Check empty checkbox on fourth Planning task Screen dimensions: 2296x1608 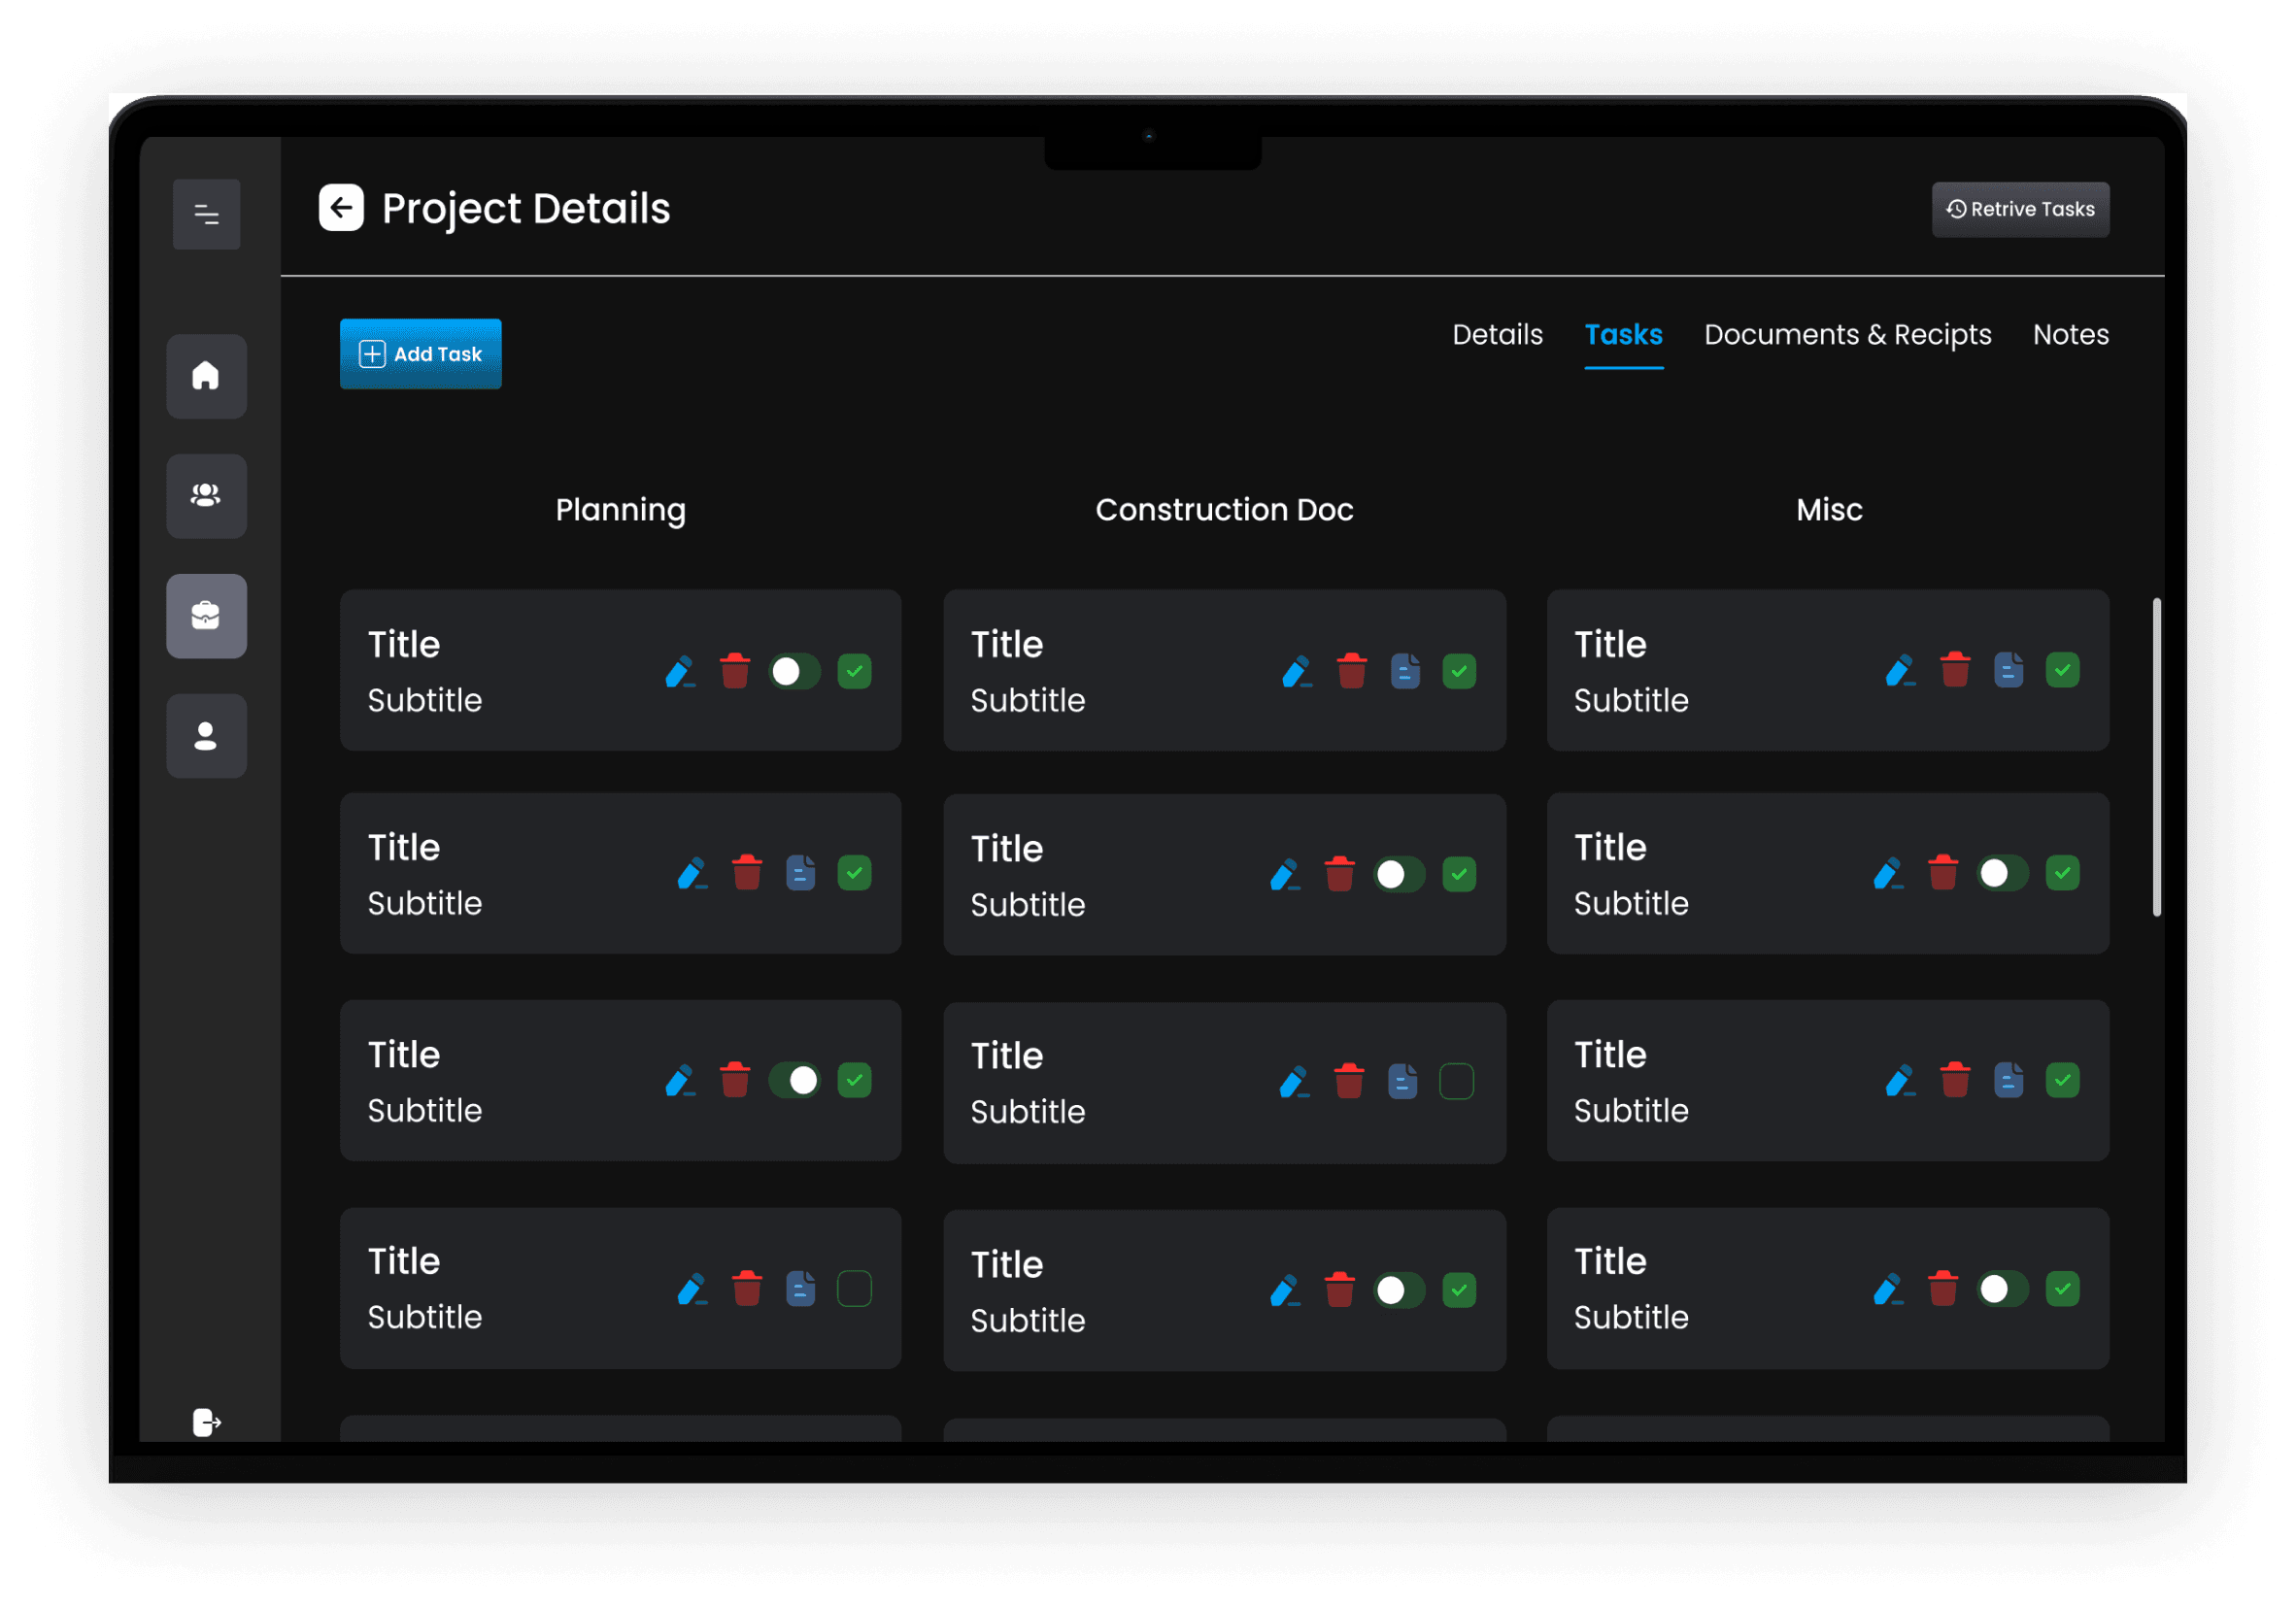(854, 1289)
